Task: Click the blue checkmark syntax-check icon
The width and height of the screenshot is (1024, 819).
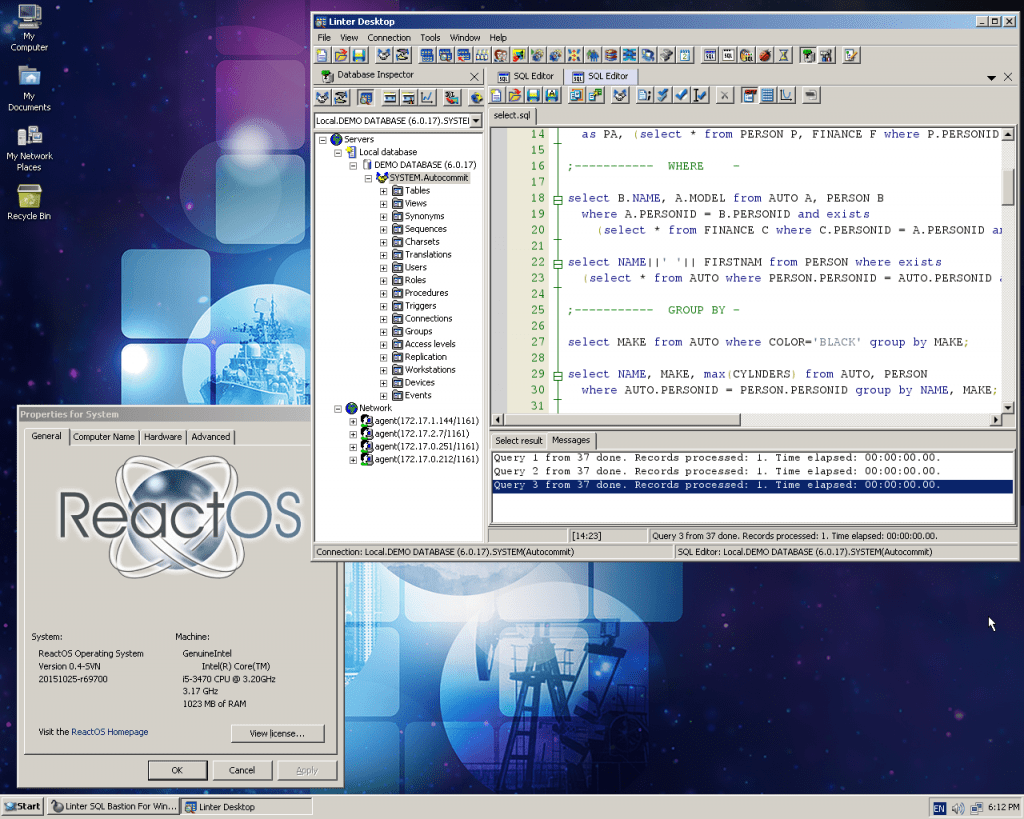Action: click(682, 97)
